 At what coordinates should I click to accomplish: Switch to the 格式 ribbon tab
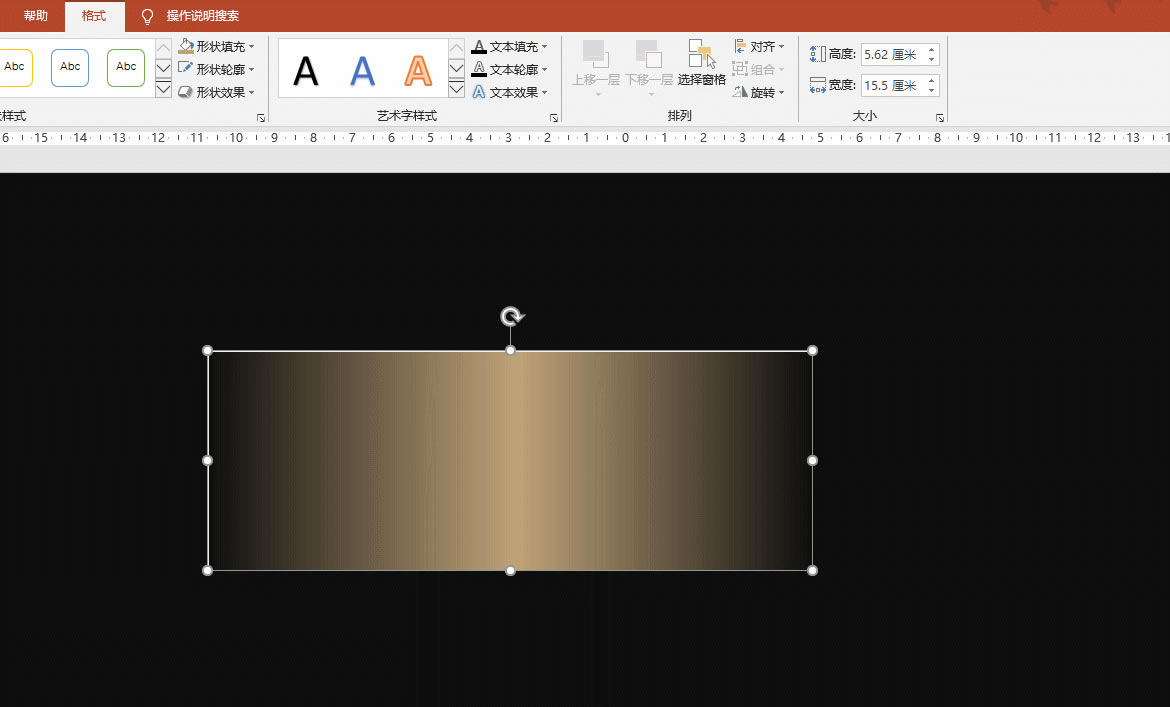pyautogui.click(x=94, y=16)
